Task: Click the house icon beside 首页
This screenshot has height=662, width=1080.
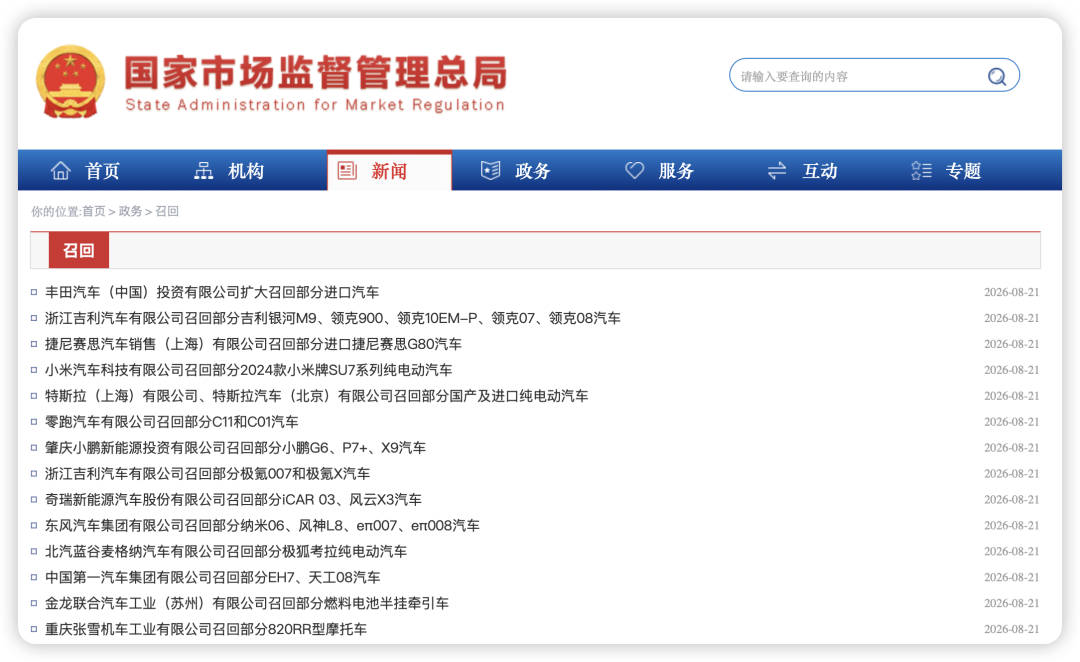Action: [61, 170]
